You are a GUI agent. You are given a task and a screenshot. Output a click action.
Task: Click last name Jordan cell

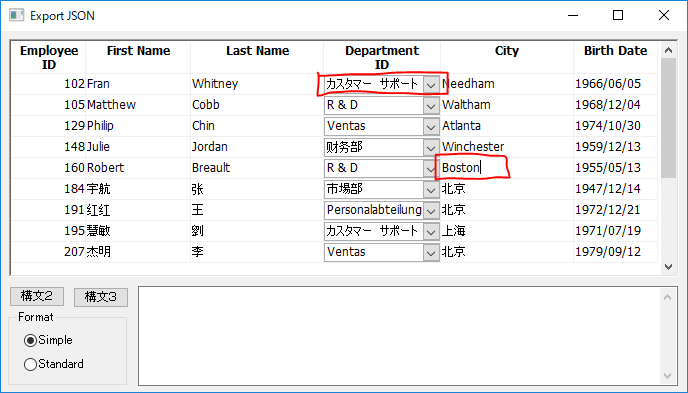point(257,147)
